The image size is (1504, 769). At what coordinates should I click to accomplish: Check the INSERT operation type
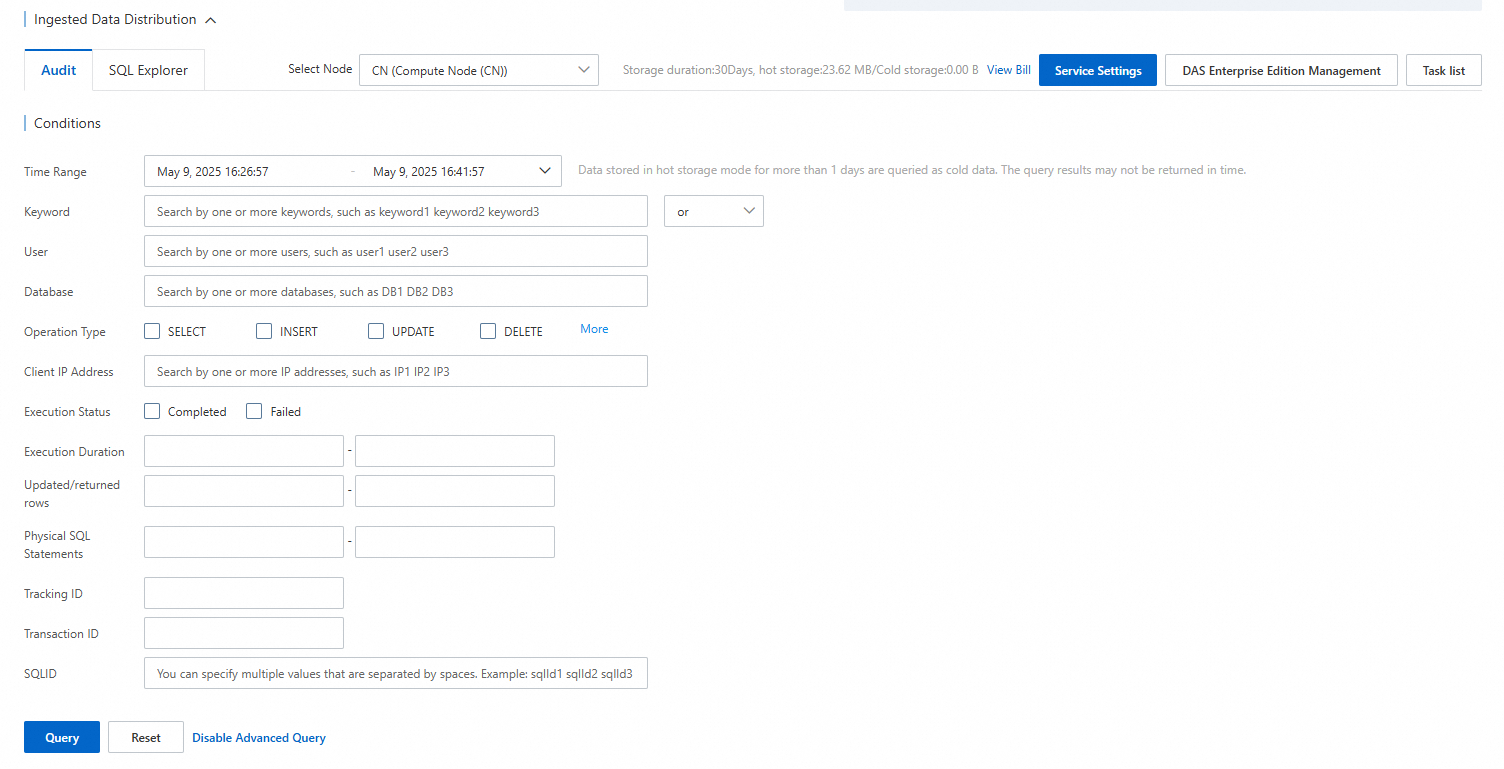(x=264, y=331)
